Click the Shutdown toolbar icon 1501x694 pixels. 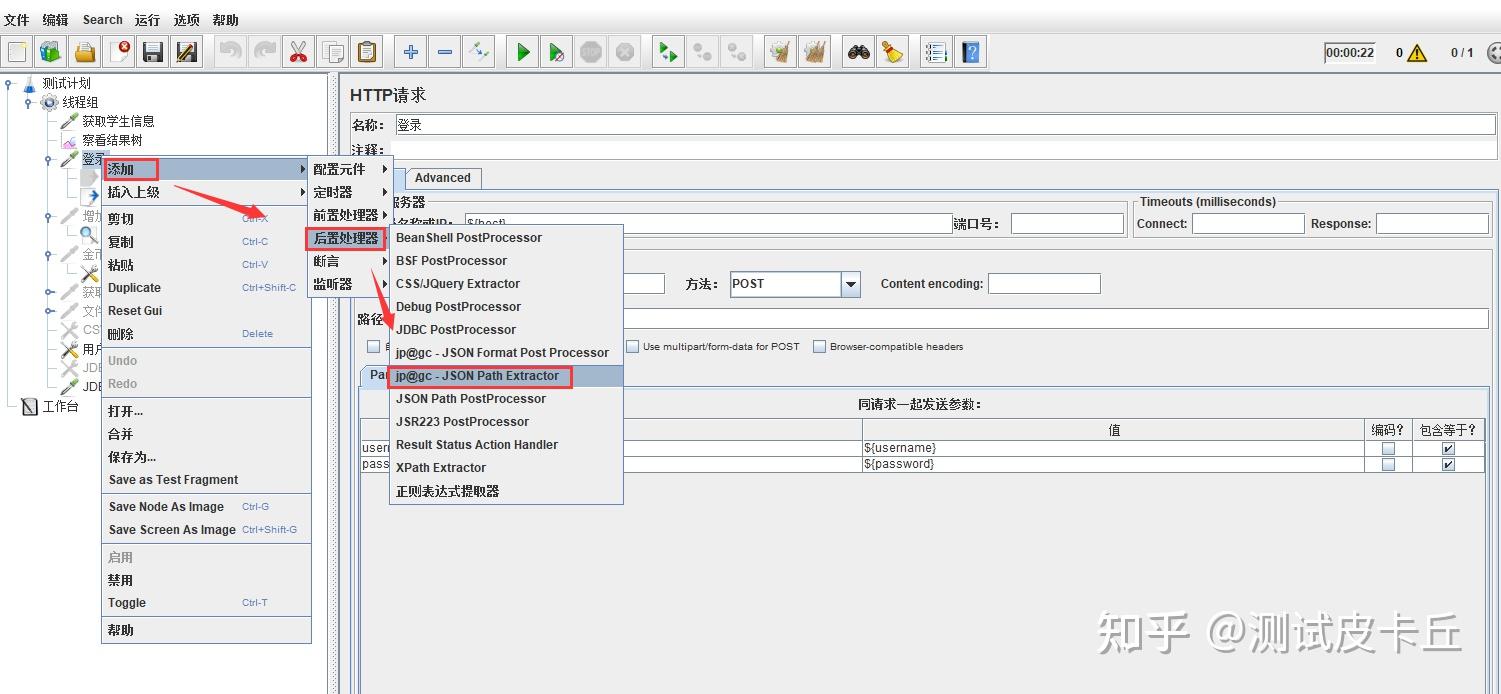625,52
